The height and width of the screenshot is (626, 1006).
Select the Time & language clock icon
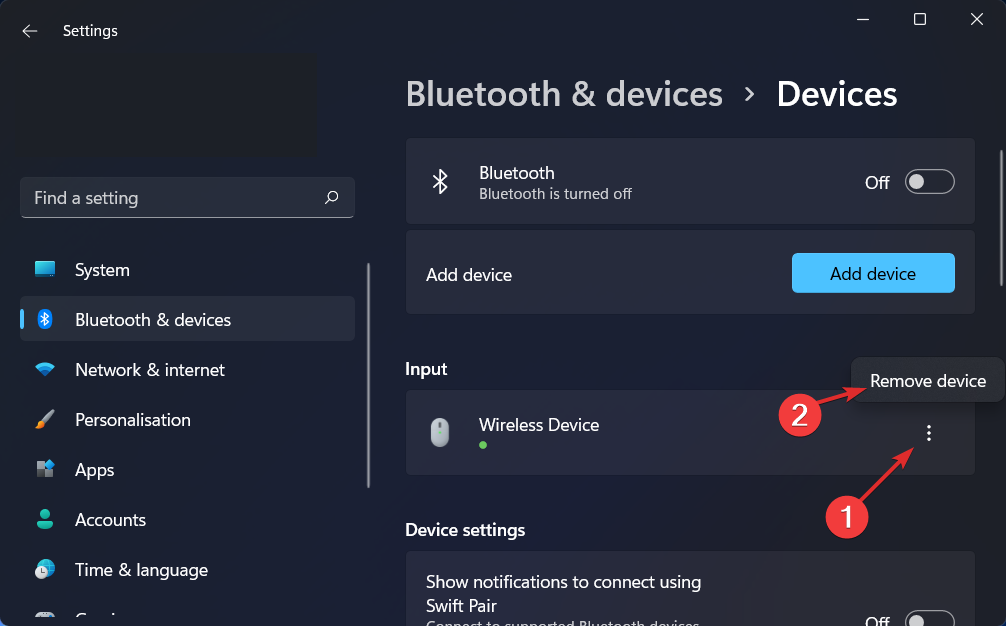(45, 569)
